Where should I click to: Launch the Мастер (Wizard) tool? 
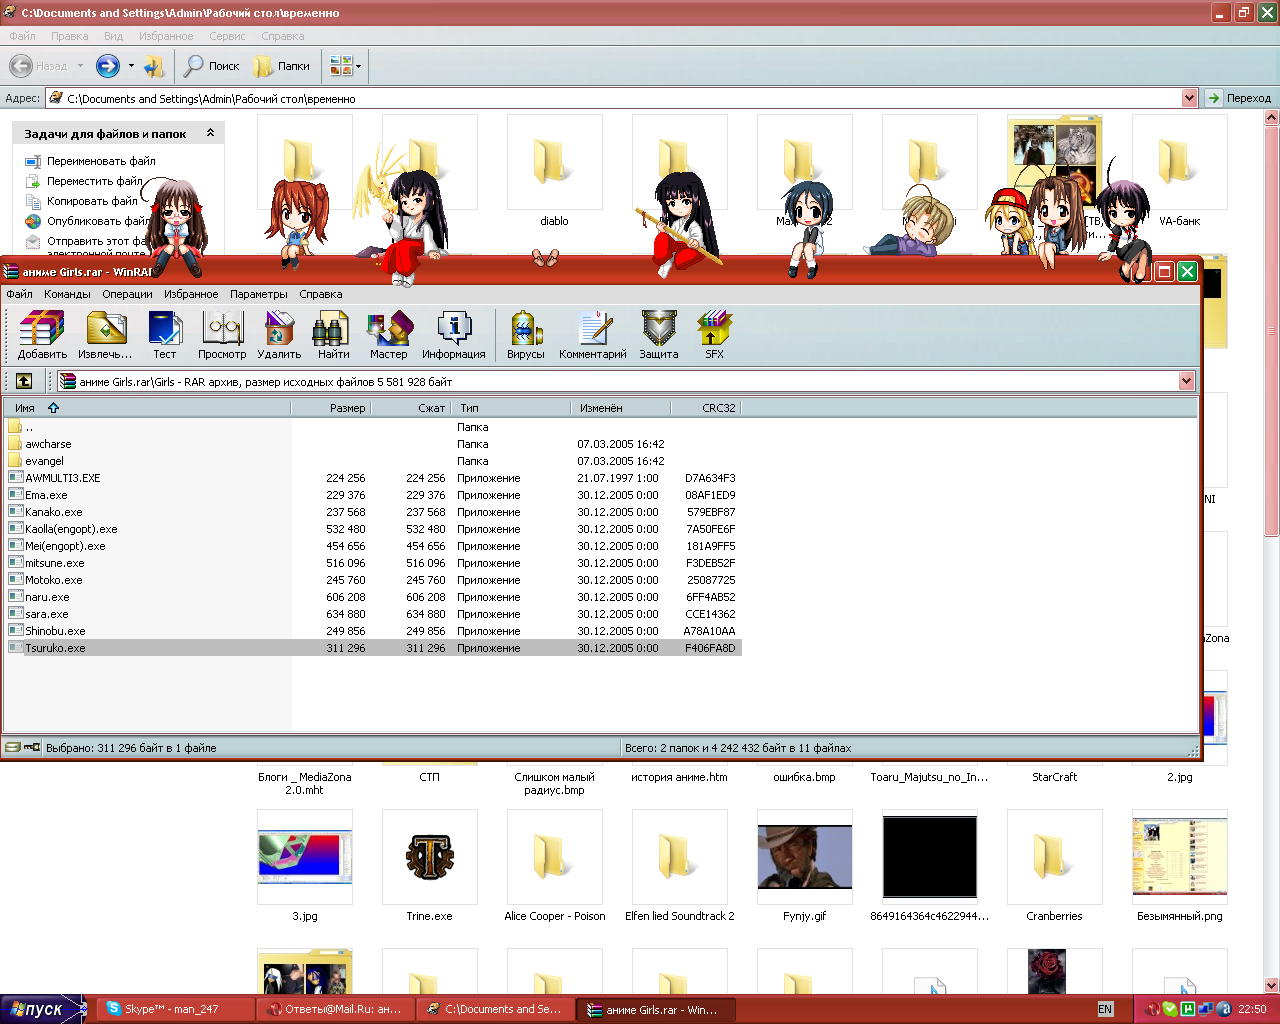(x=388, y=334)
